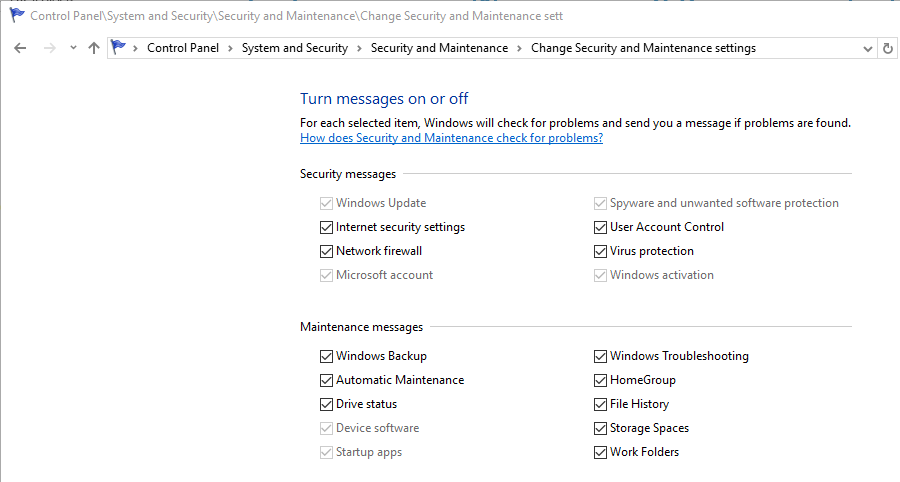This screenshot has width=900, height=482.
Task: Open the Control Panel breadcrumb
Action: (181, 48)
